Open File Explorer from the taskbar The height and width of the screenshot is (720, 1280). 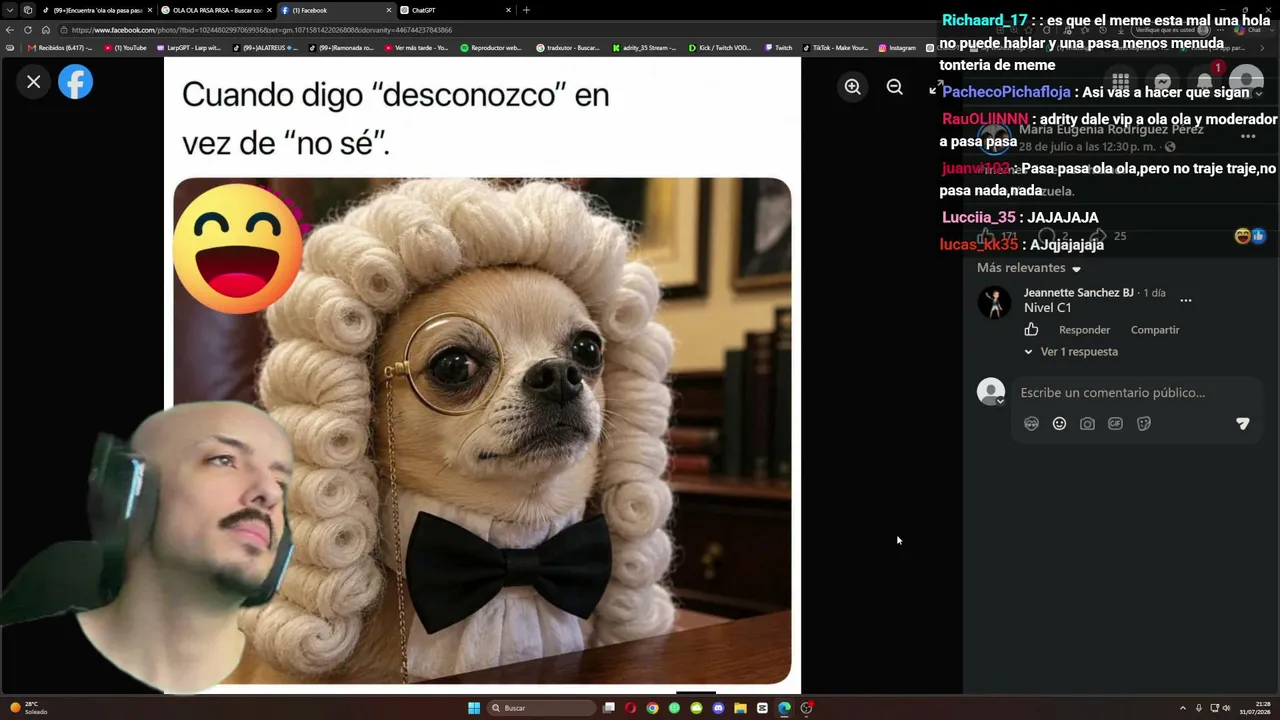click(740, 708)
